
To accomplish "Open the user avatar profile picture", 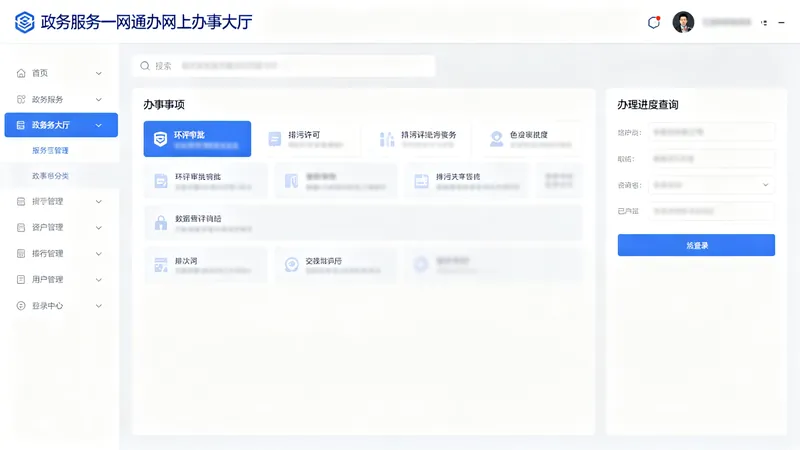I will coord(683,22).
